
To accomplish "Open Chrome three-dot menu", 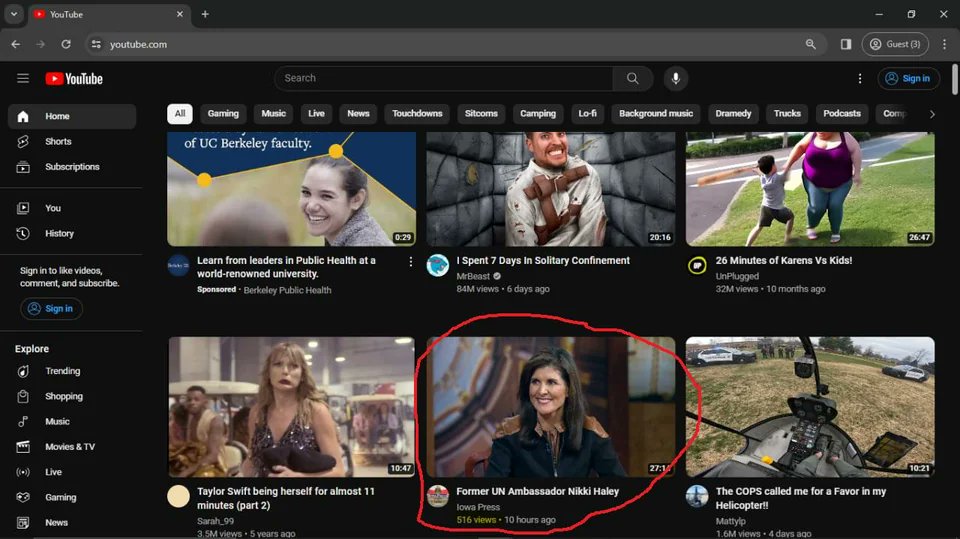I will 944,44.
